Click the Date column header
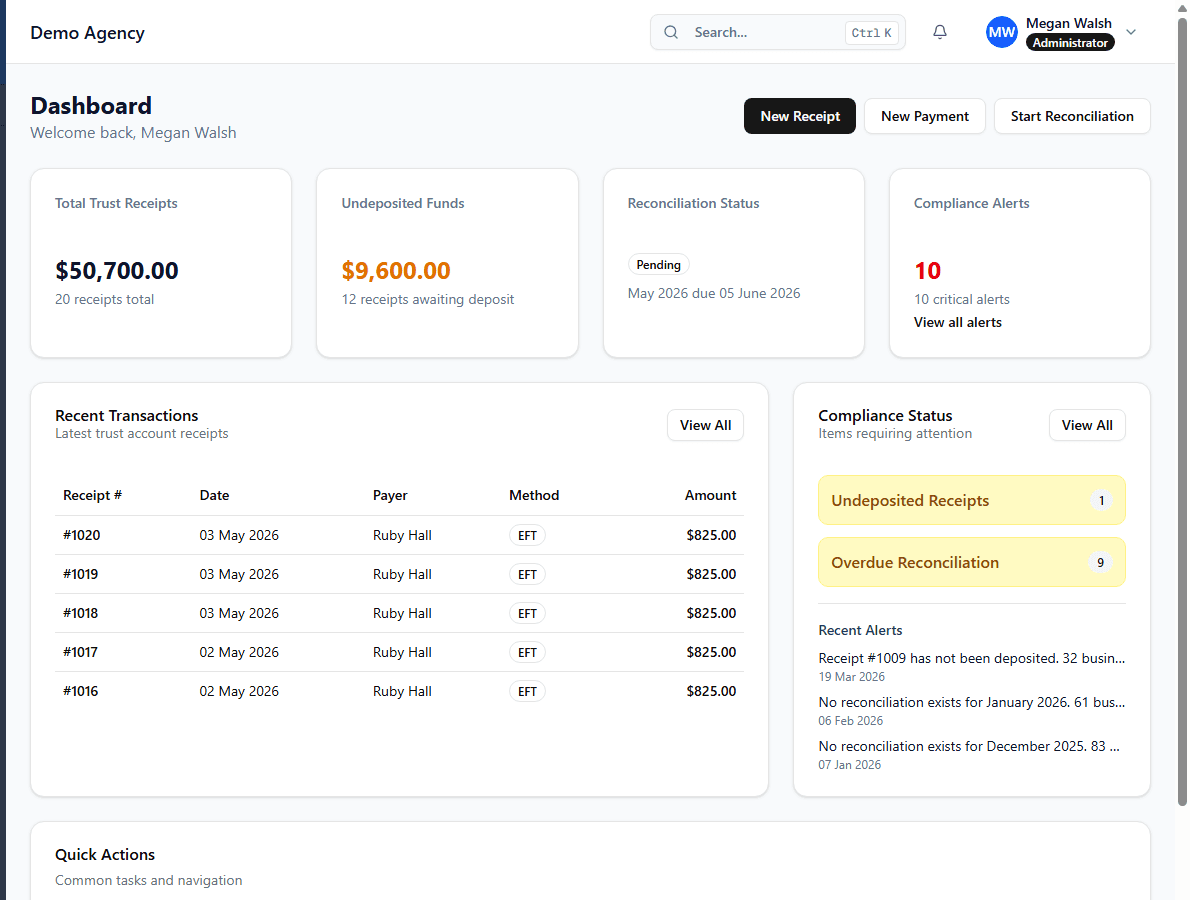Viewport: 1190px width, 900px height. pyautogui.click(x=214, y=495)
